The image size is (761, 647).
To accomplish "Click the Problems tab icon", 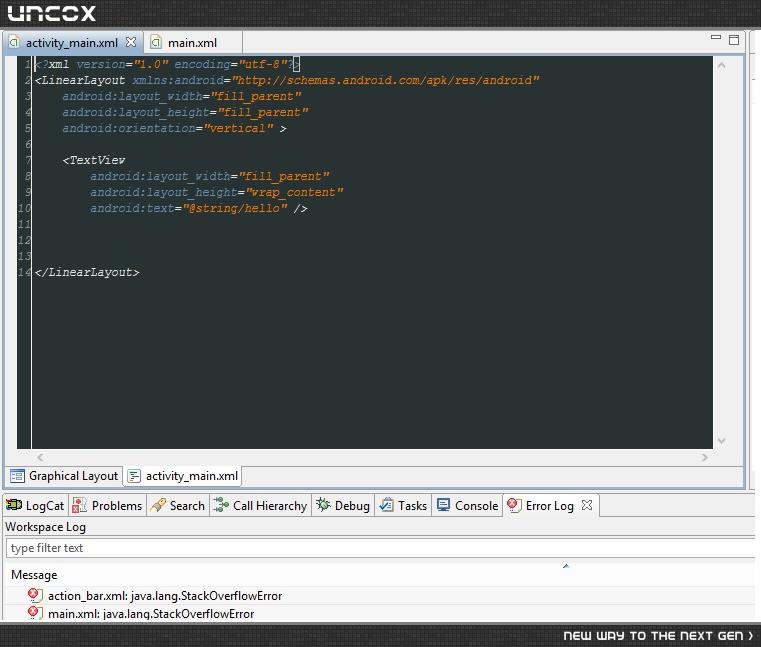I will pos(79,505).
